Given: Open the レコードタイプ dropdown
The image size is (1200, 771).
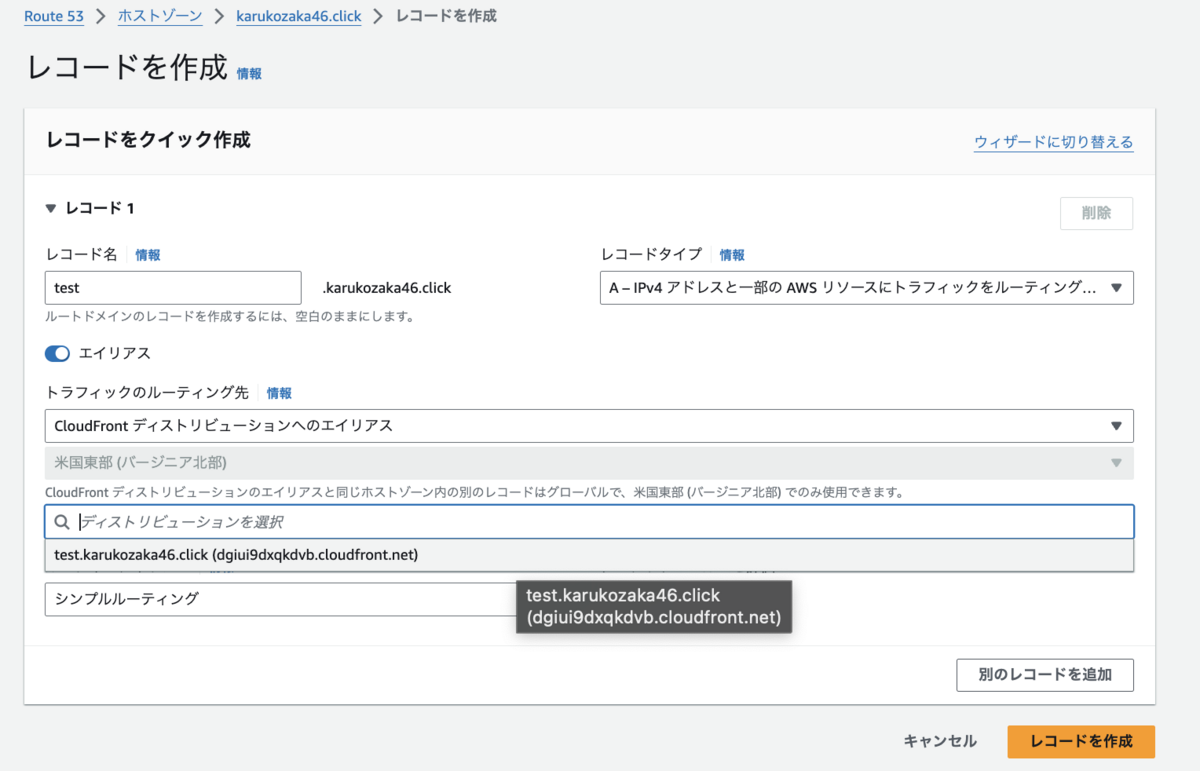Looking at the screenshot, I should (x=866, y=288).
